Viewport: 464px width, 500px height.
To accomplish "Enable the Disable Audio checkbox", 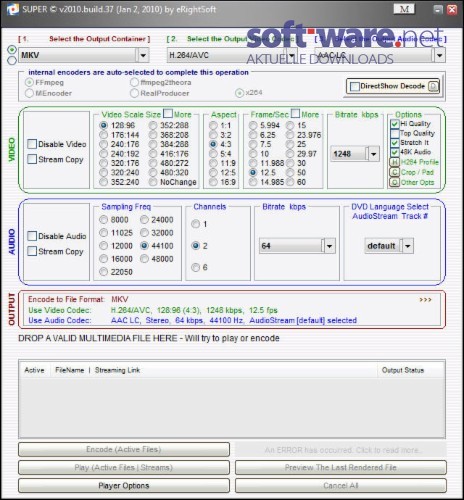I will point(32,236).
